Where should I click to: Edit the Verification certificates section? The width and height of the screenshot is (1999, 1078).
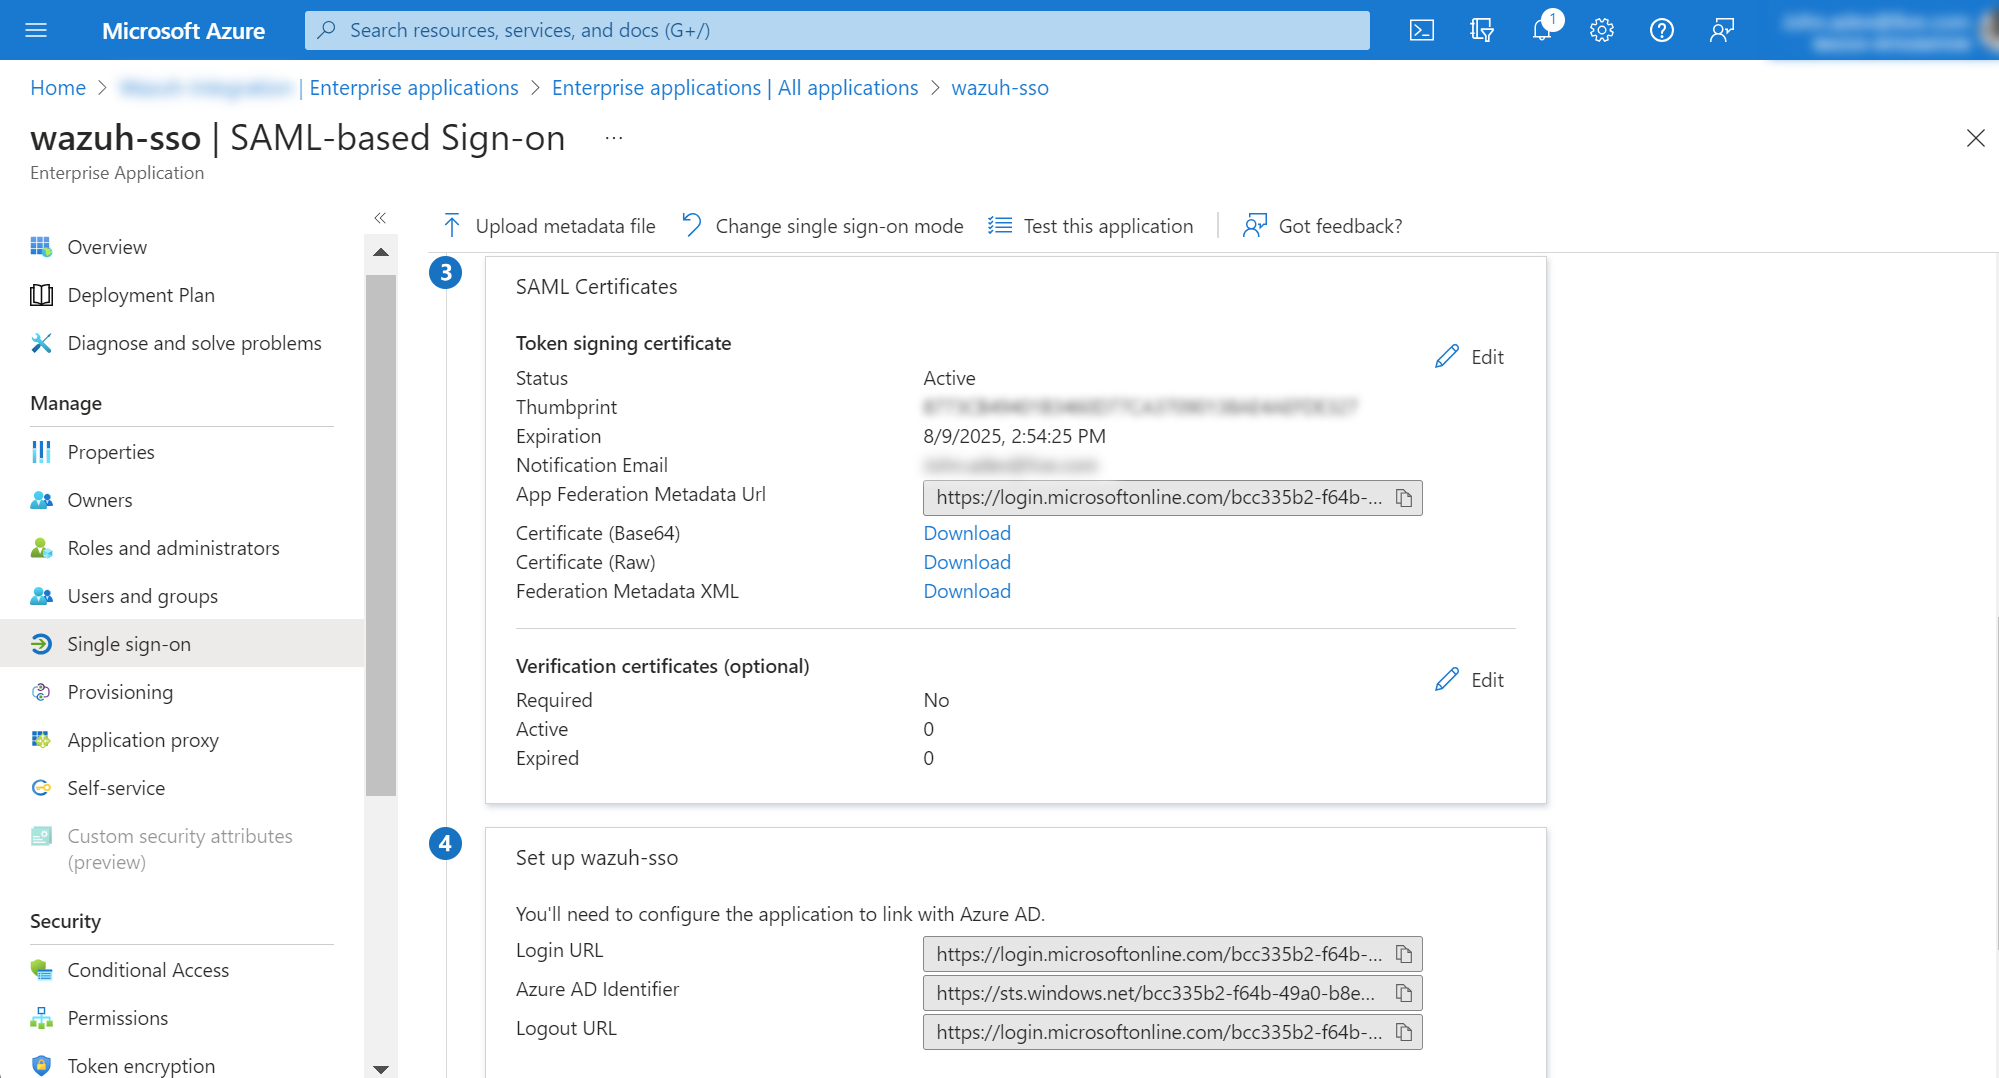pyautogui.click(x=1469, y=680)
